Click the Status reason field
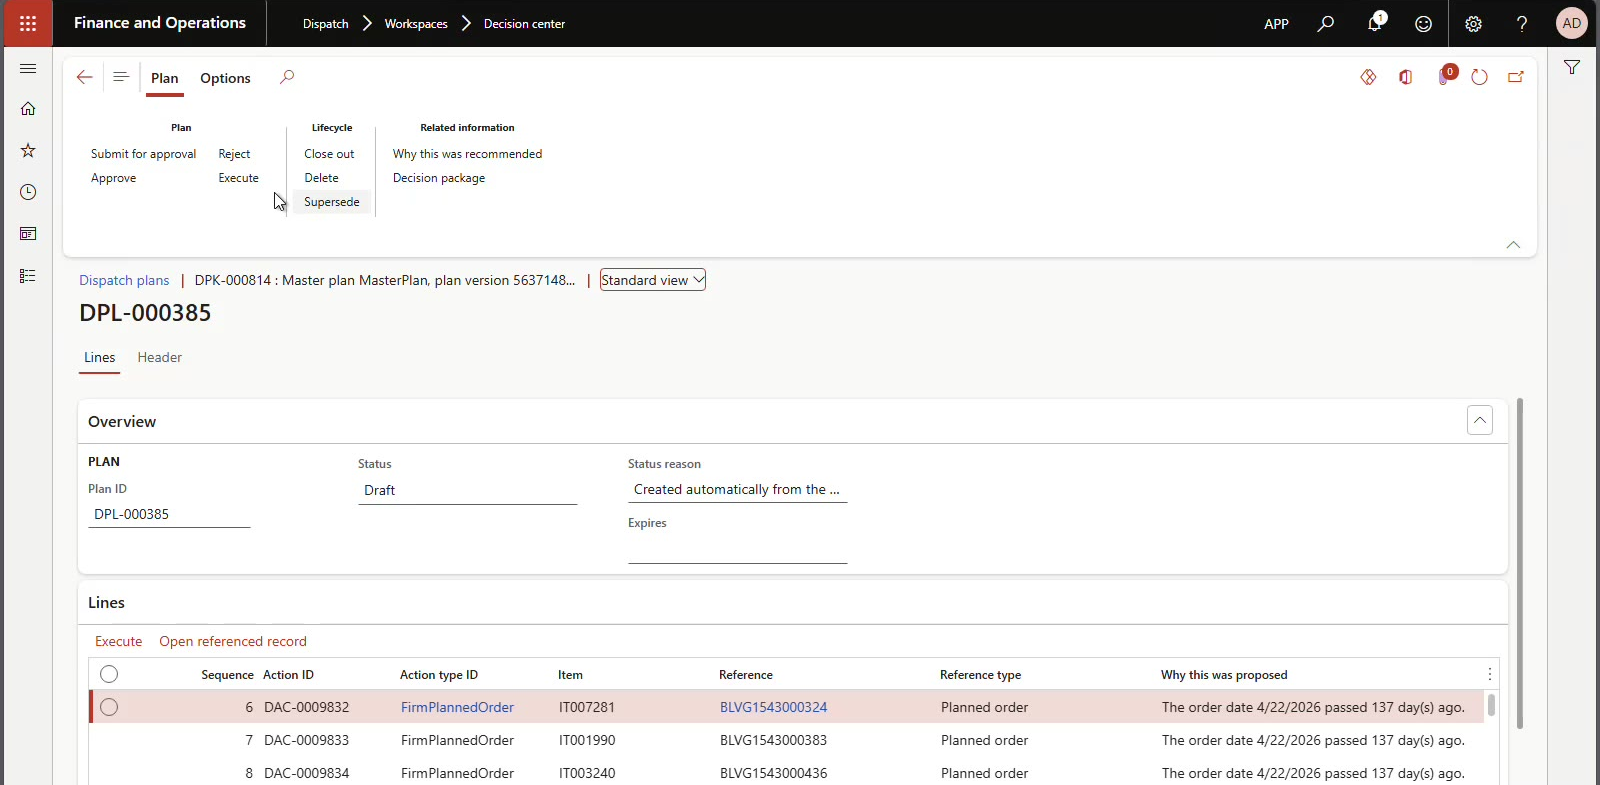 (737, 489)
